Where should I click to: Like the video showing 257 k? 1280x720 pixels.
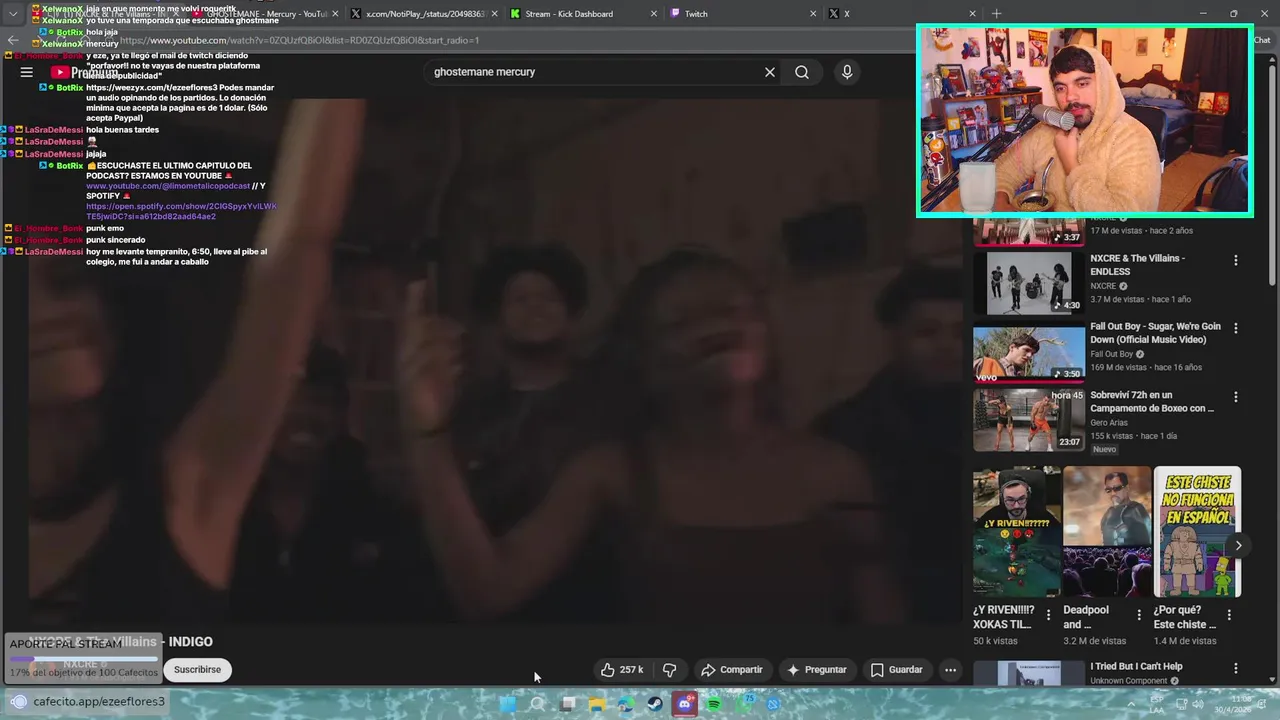621,670
